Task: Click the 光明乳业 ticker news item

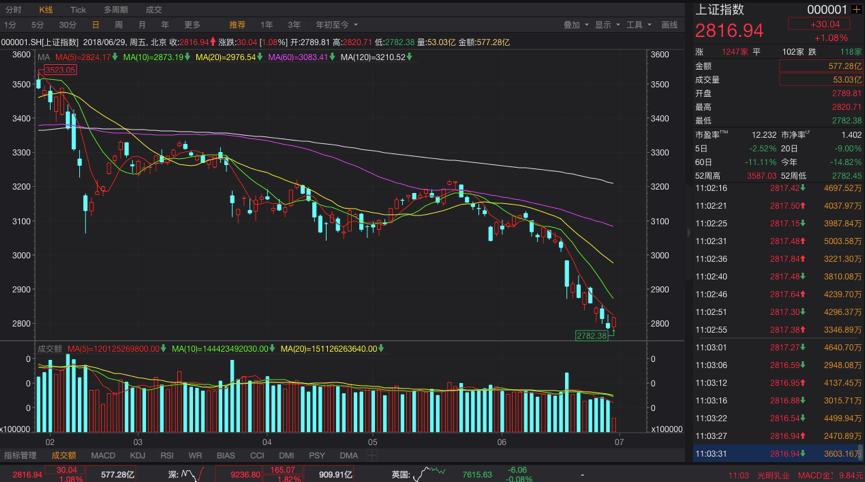Action: coord(773,475)
